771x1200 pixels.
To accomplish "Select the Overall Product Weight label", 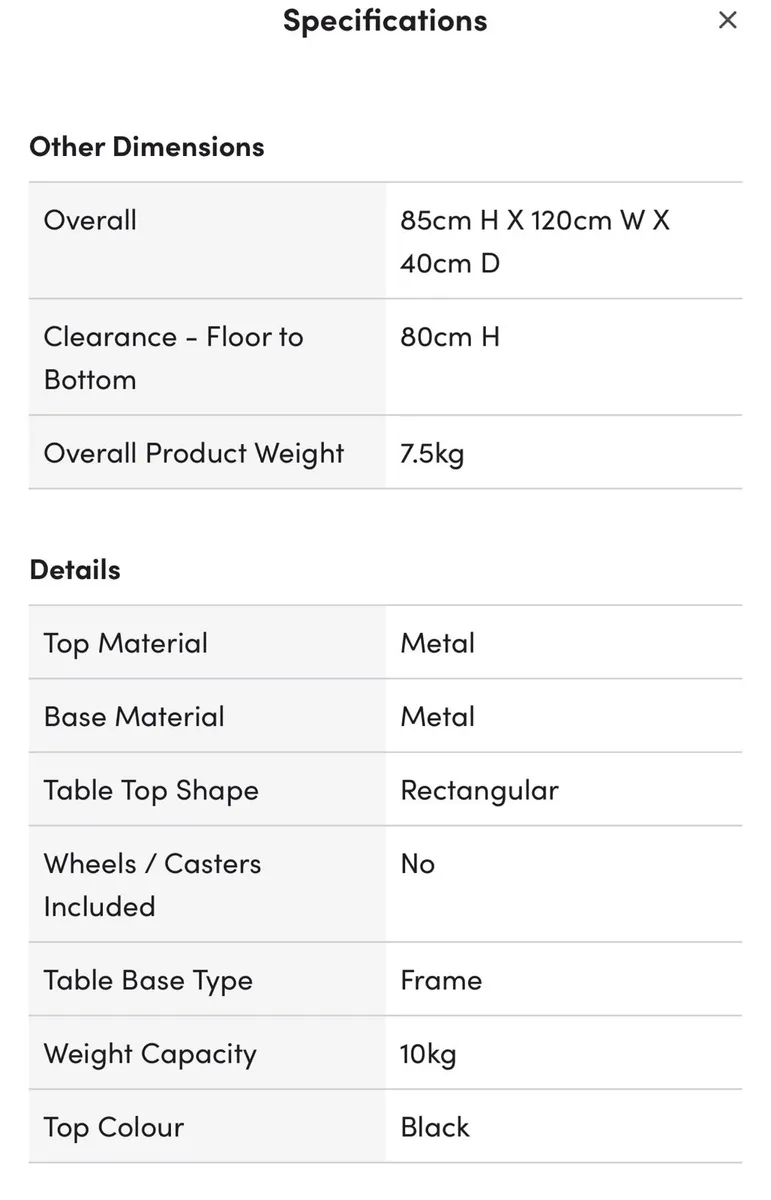I will coord(194,453).
